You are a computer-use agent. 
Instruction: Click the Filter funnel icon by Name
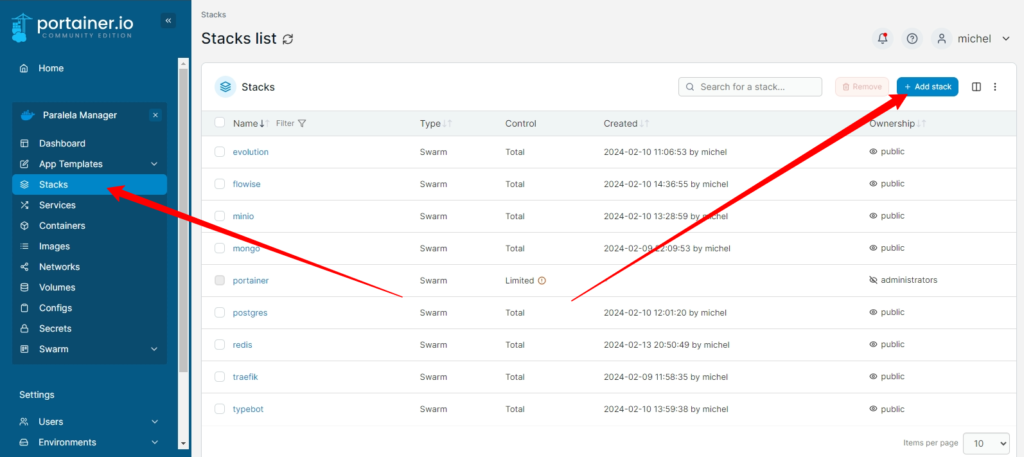coord(302,123)
